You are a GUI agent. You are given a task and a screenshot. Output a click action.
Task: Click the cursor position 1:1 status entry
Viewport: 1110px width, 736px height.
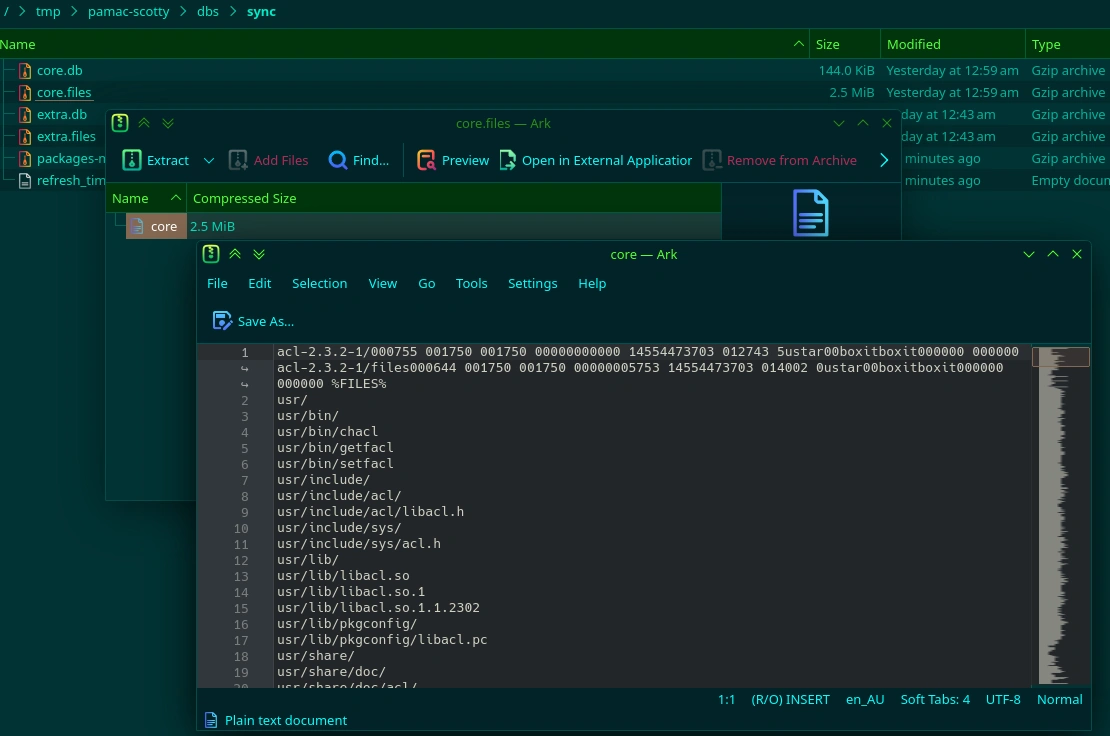726,700
